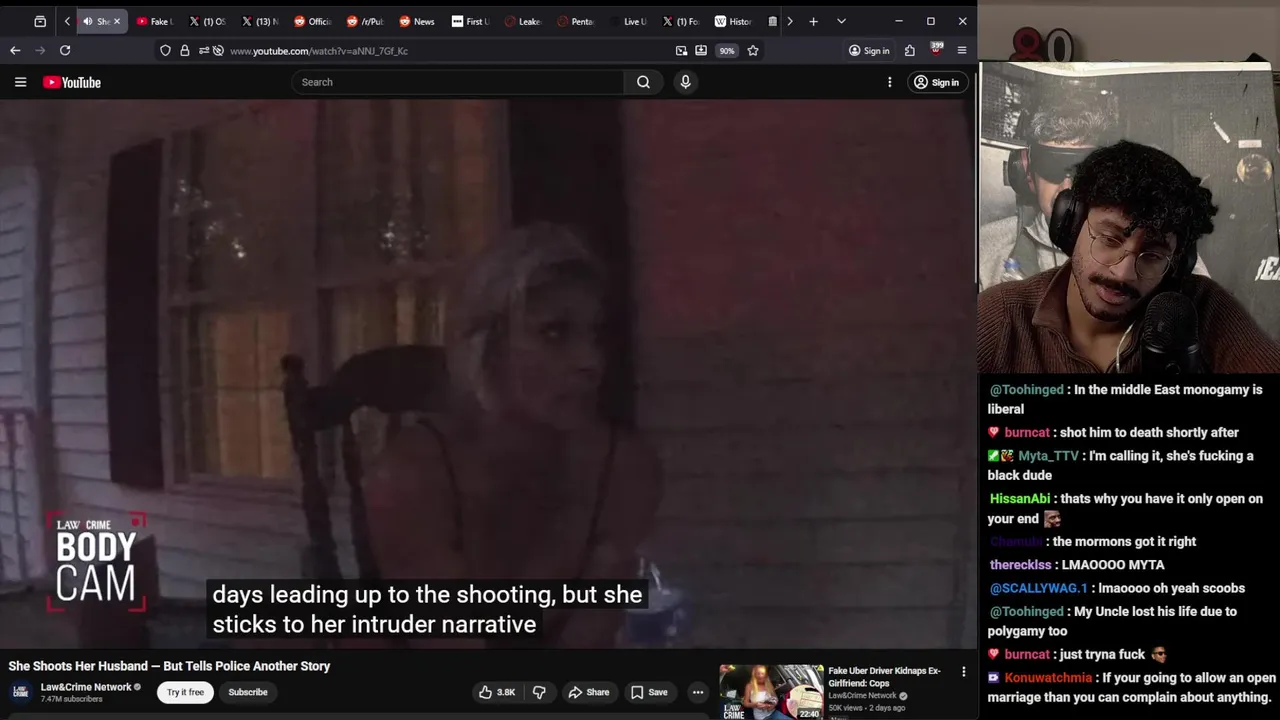The height and width of the screenshot is (720, 1280).
Task: Like the video showing 3.8K likes
Action: 497,692
